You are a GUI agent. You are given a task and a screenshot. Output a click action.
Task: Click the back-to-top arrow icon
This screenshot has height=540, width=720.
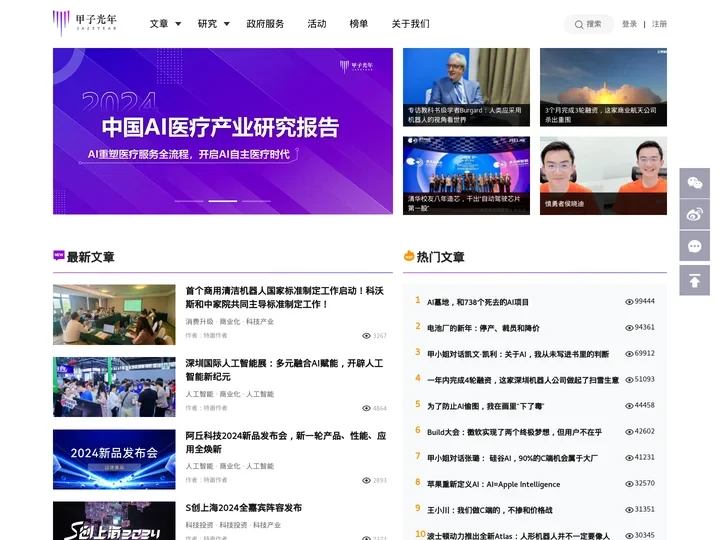tap(694, 280)
